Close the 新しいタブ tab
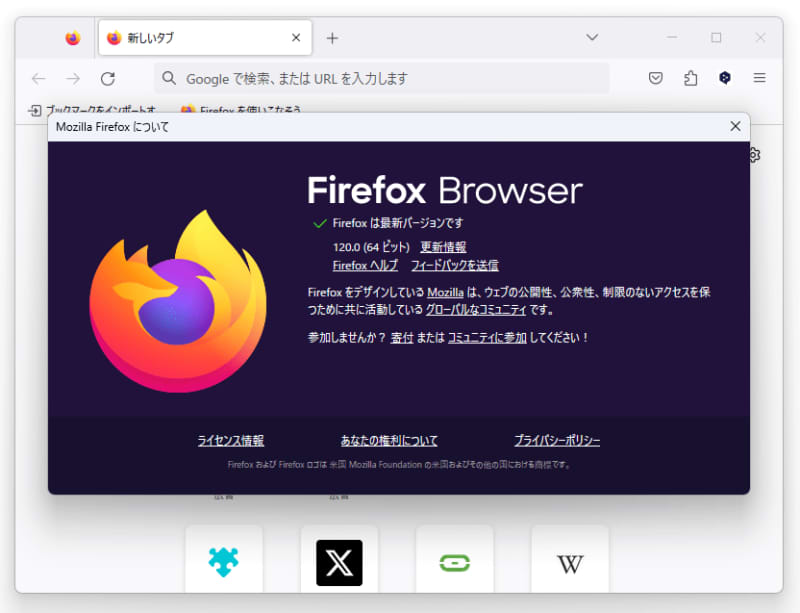The image size is (800, 613). pos(296,38)
